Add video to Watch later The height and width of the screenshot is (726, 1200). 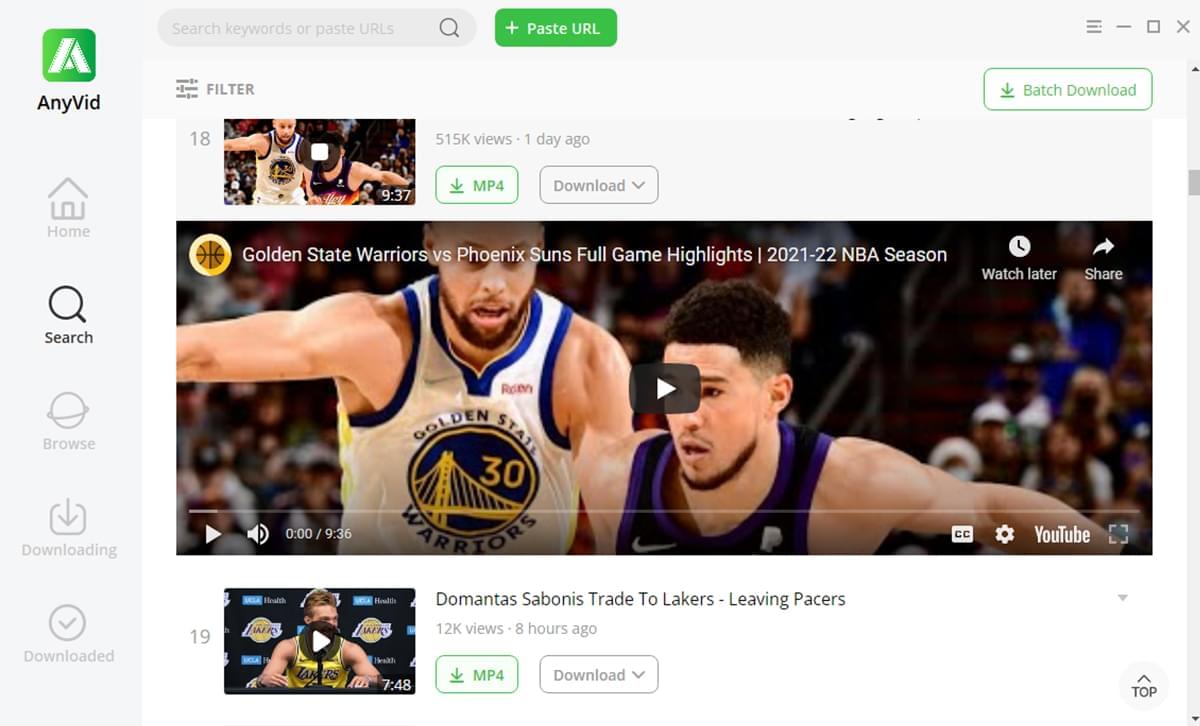click(x=1019, y=258)
